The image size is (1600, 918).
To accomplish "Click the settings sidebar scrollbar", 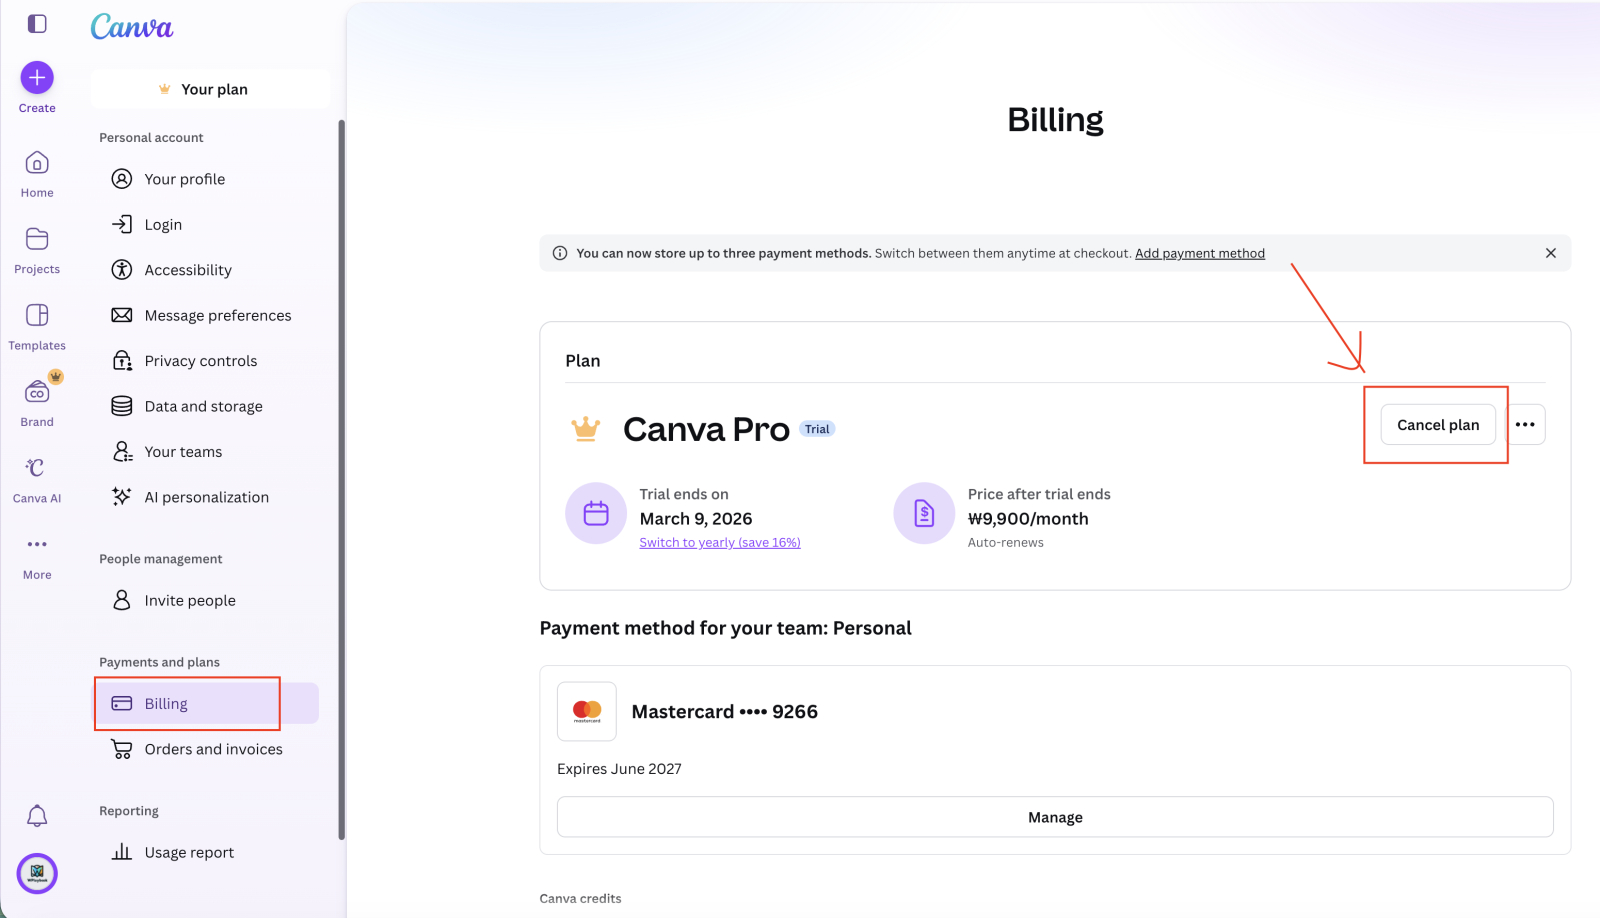I will click(341, 480).
